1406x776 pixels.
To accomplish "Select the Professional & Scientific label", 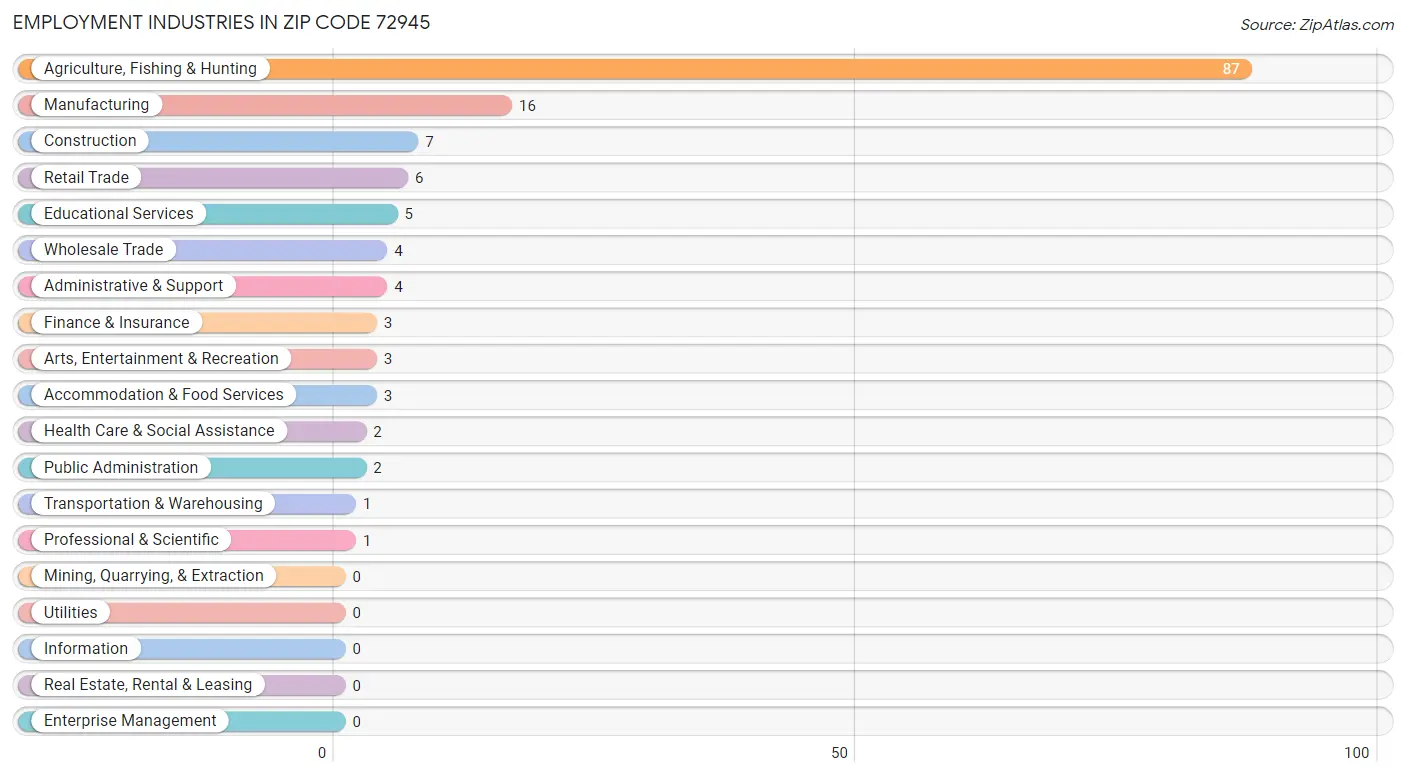I will pos(131,540).
